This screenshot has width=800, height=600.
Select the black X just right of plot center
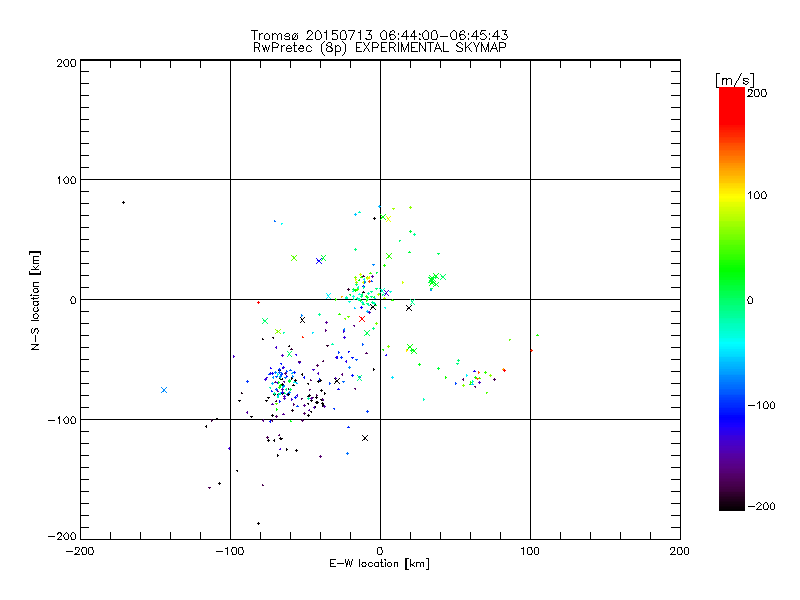point(409,308)
